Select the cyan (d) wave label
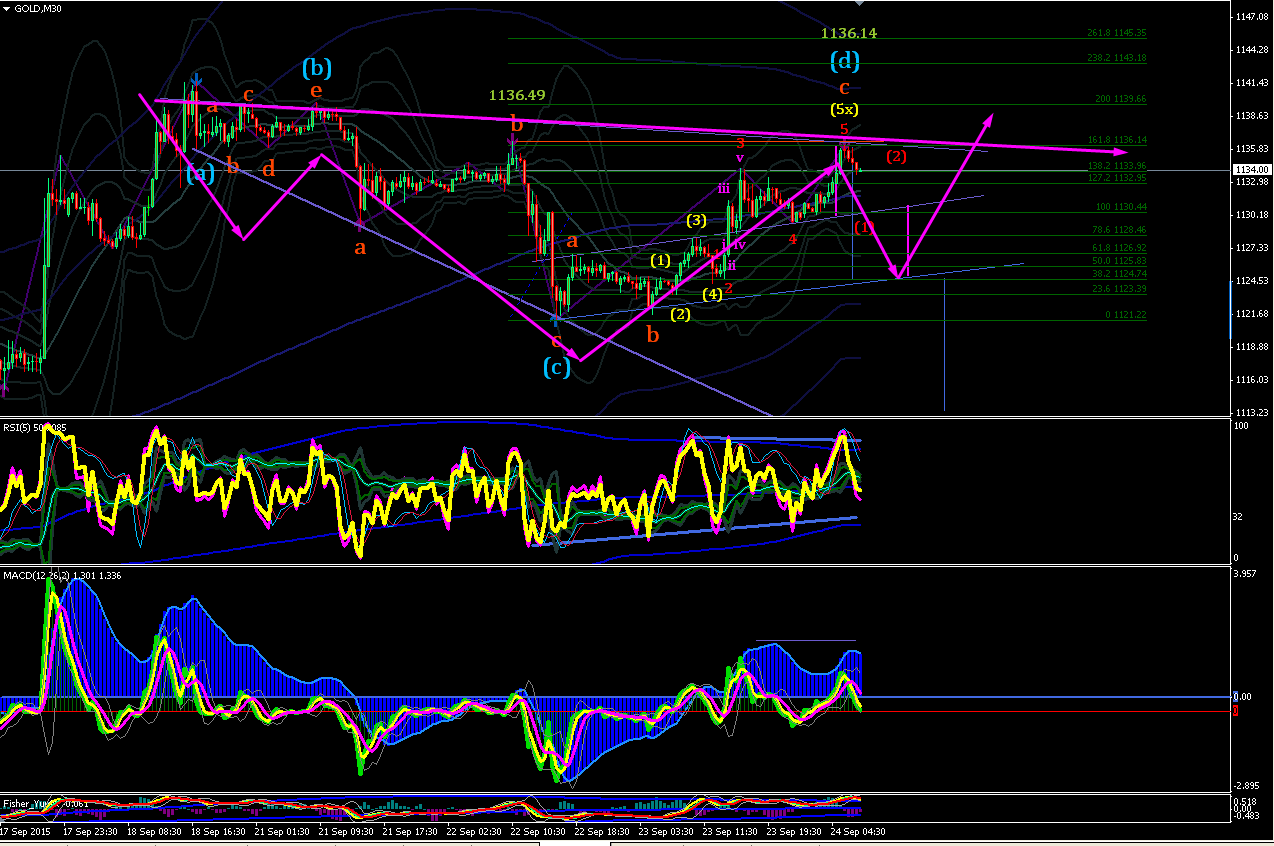 pos(845,61)
